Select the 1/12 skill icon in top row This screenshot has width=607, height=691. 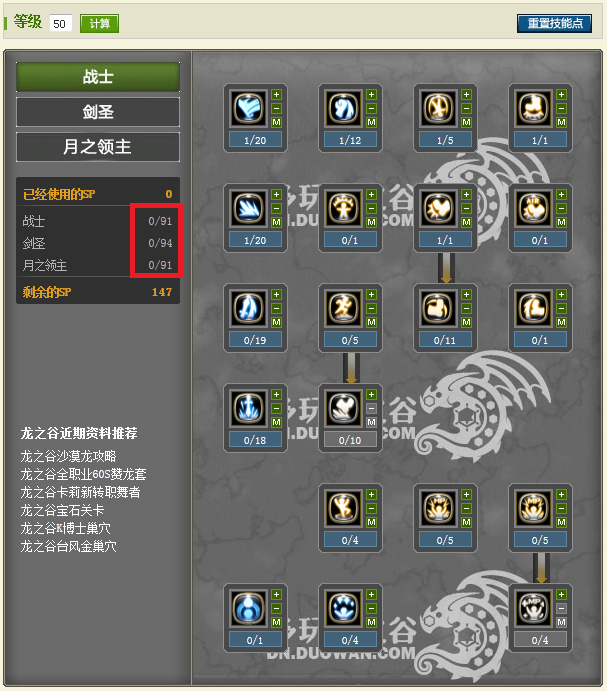343,107
